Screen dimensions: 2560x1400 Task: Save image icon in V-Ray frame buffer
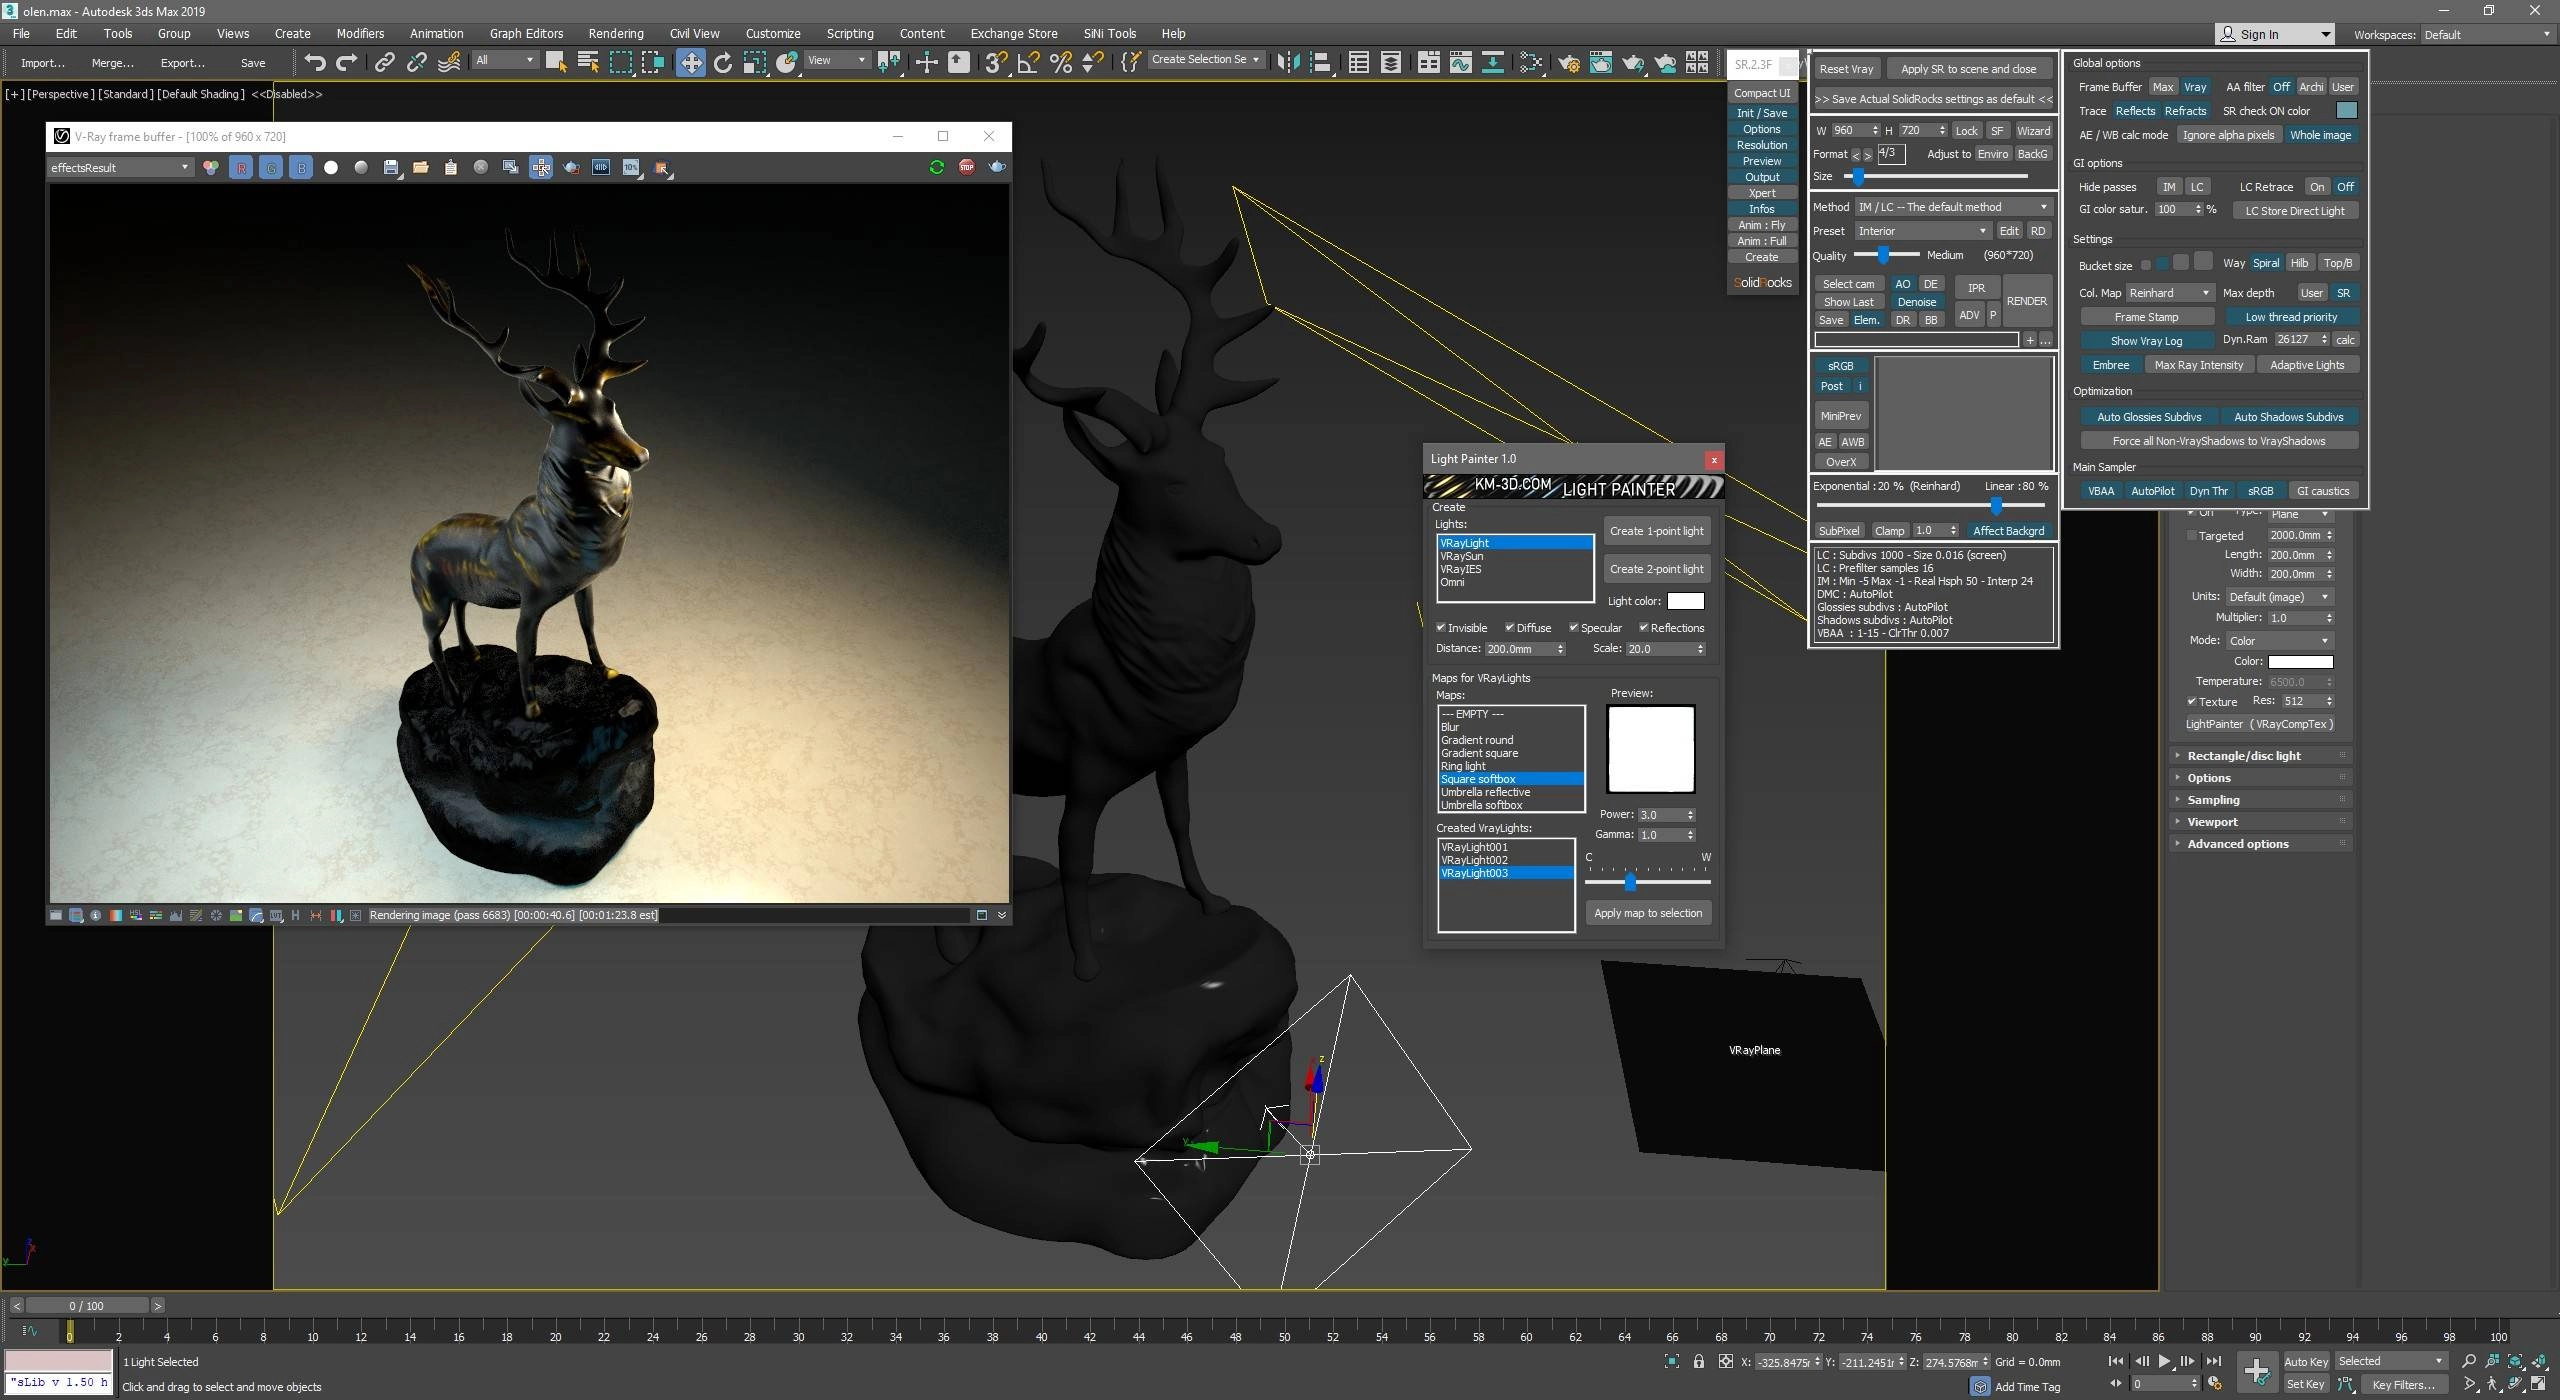click(x=391, y=168)
